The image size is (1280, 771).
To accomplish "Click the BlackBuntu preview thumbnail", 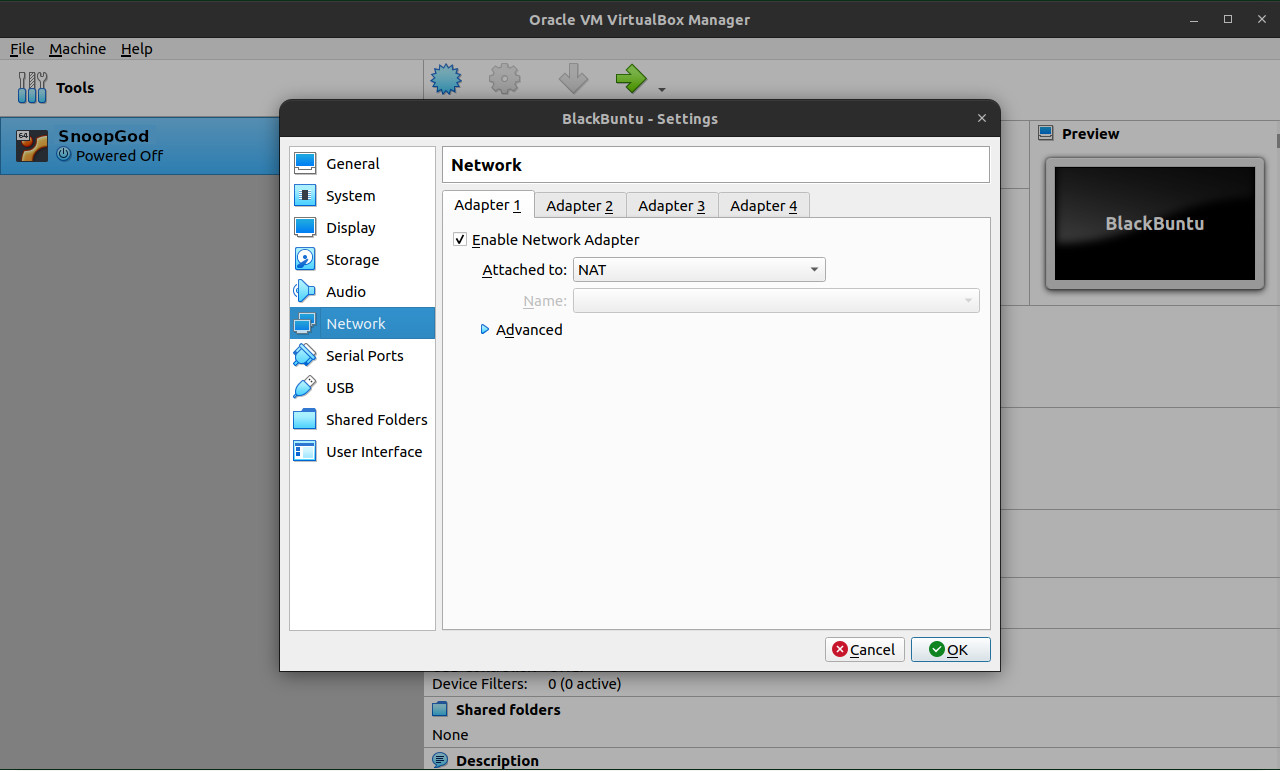I will [1155, 223].
